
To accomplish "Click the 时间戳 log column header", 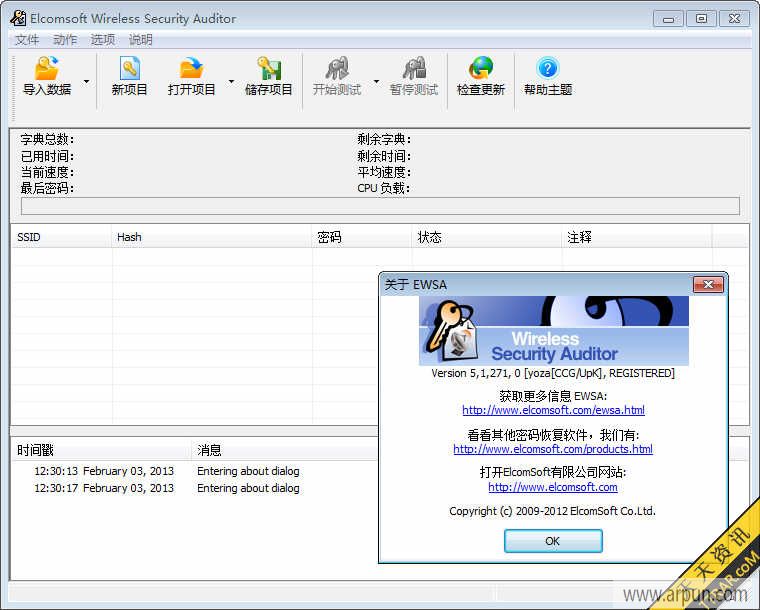I will point(101,450).
